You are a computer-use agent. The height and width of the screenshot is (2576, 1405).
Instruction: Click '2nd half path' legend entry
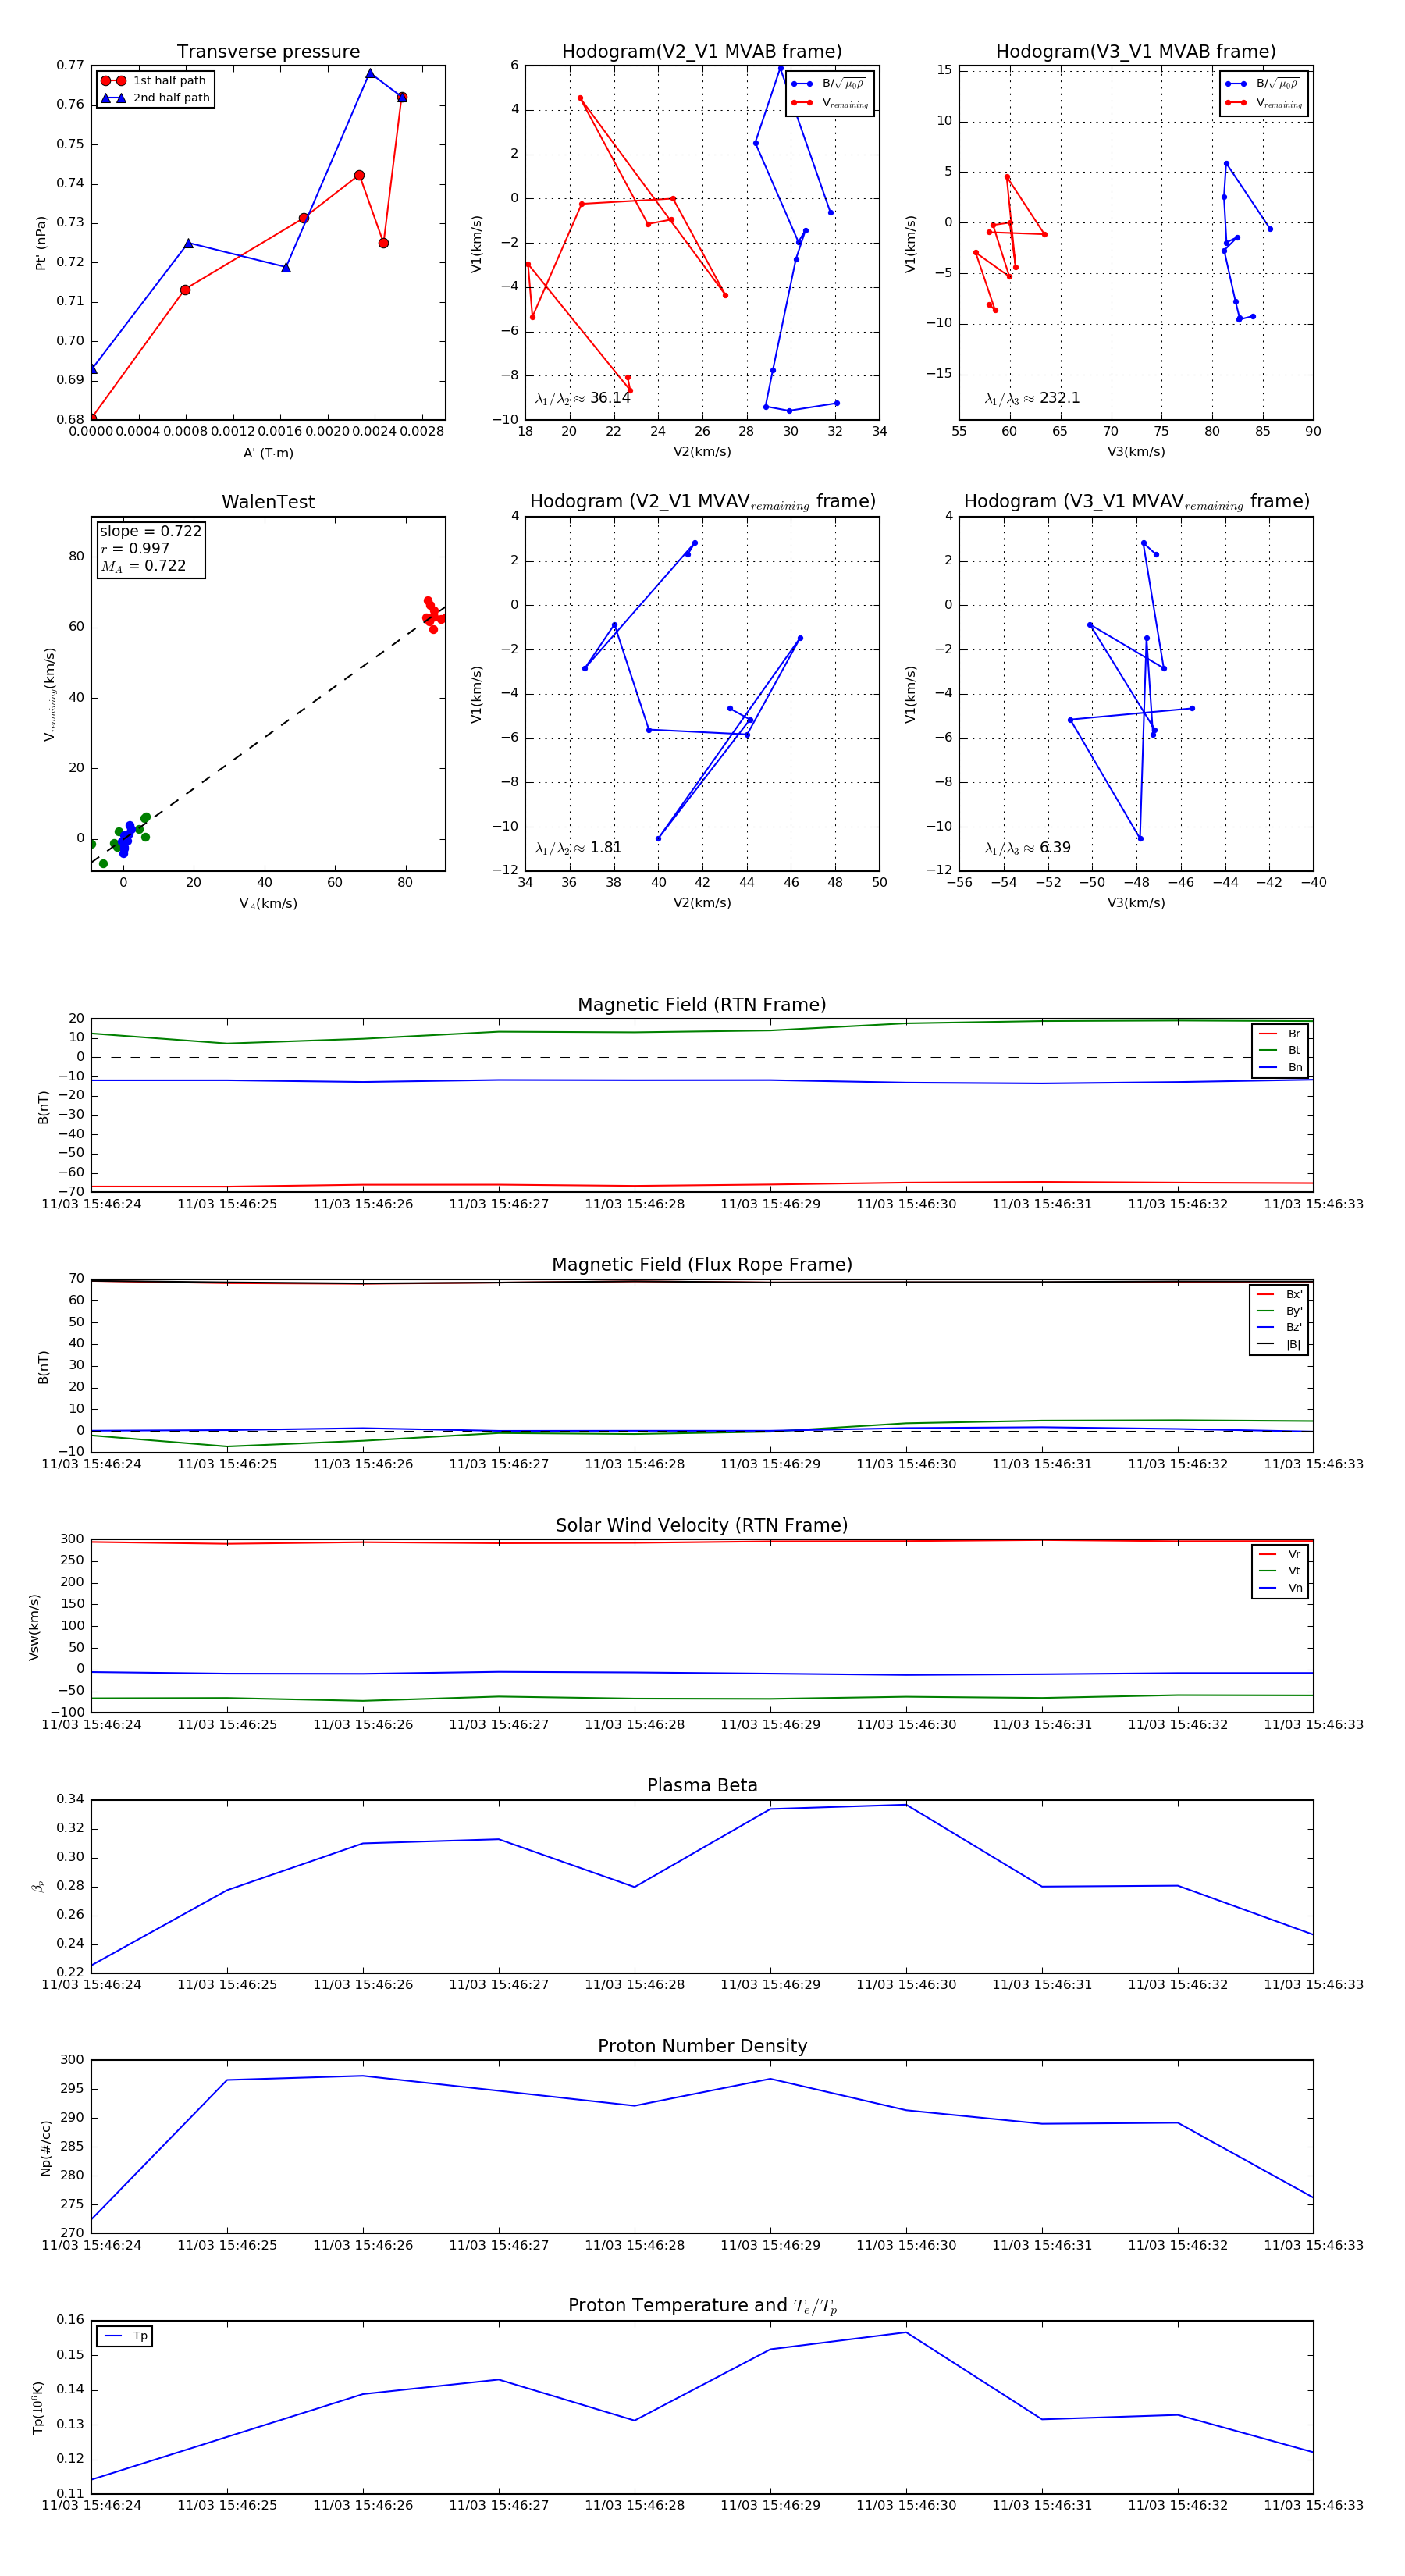156,98
